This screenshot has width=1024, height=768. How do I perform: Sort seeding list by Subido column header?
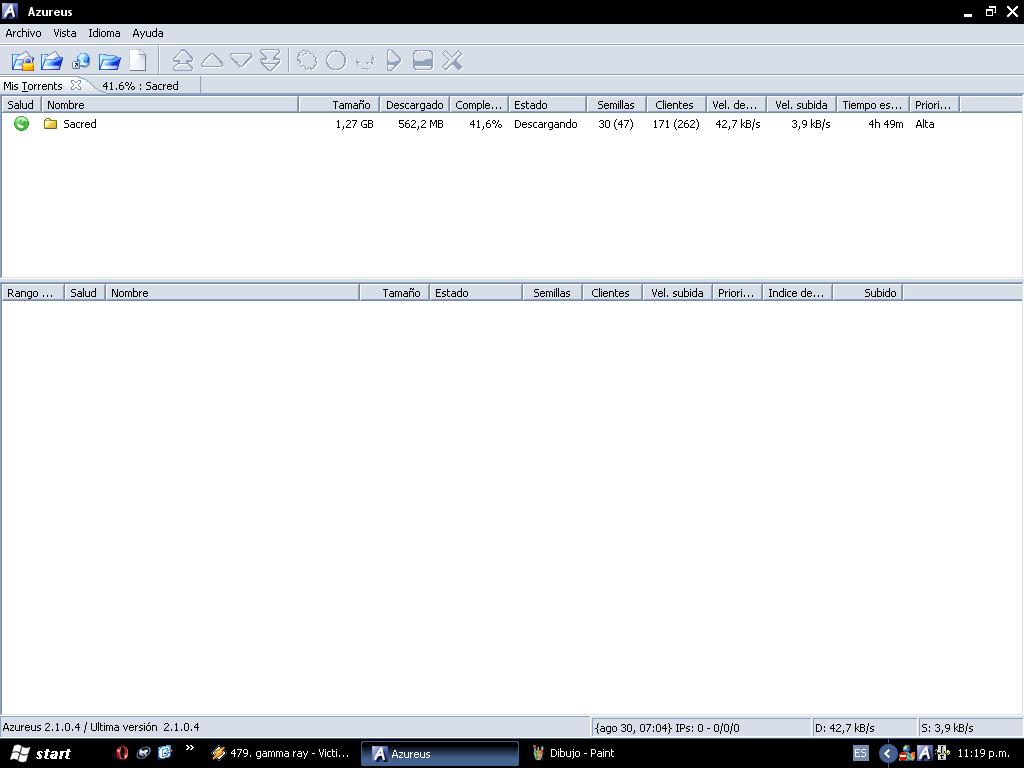[x=868, y=293]
